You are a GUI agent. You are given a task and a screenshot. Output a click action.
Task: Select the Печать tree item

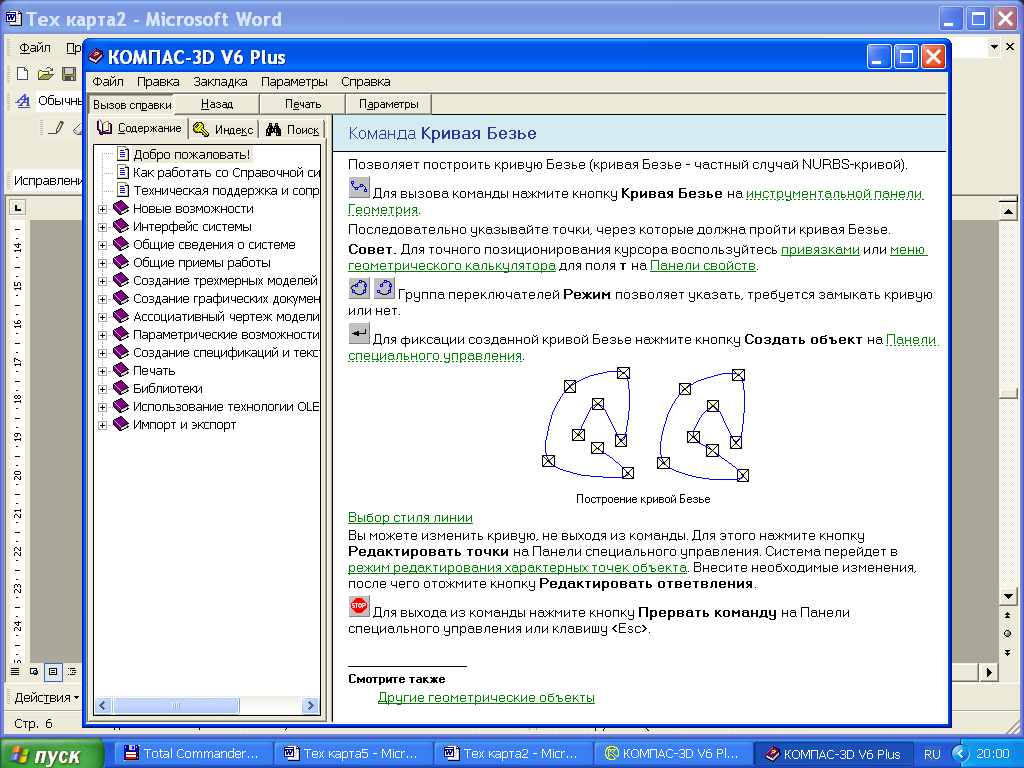154,370
